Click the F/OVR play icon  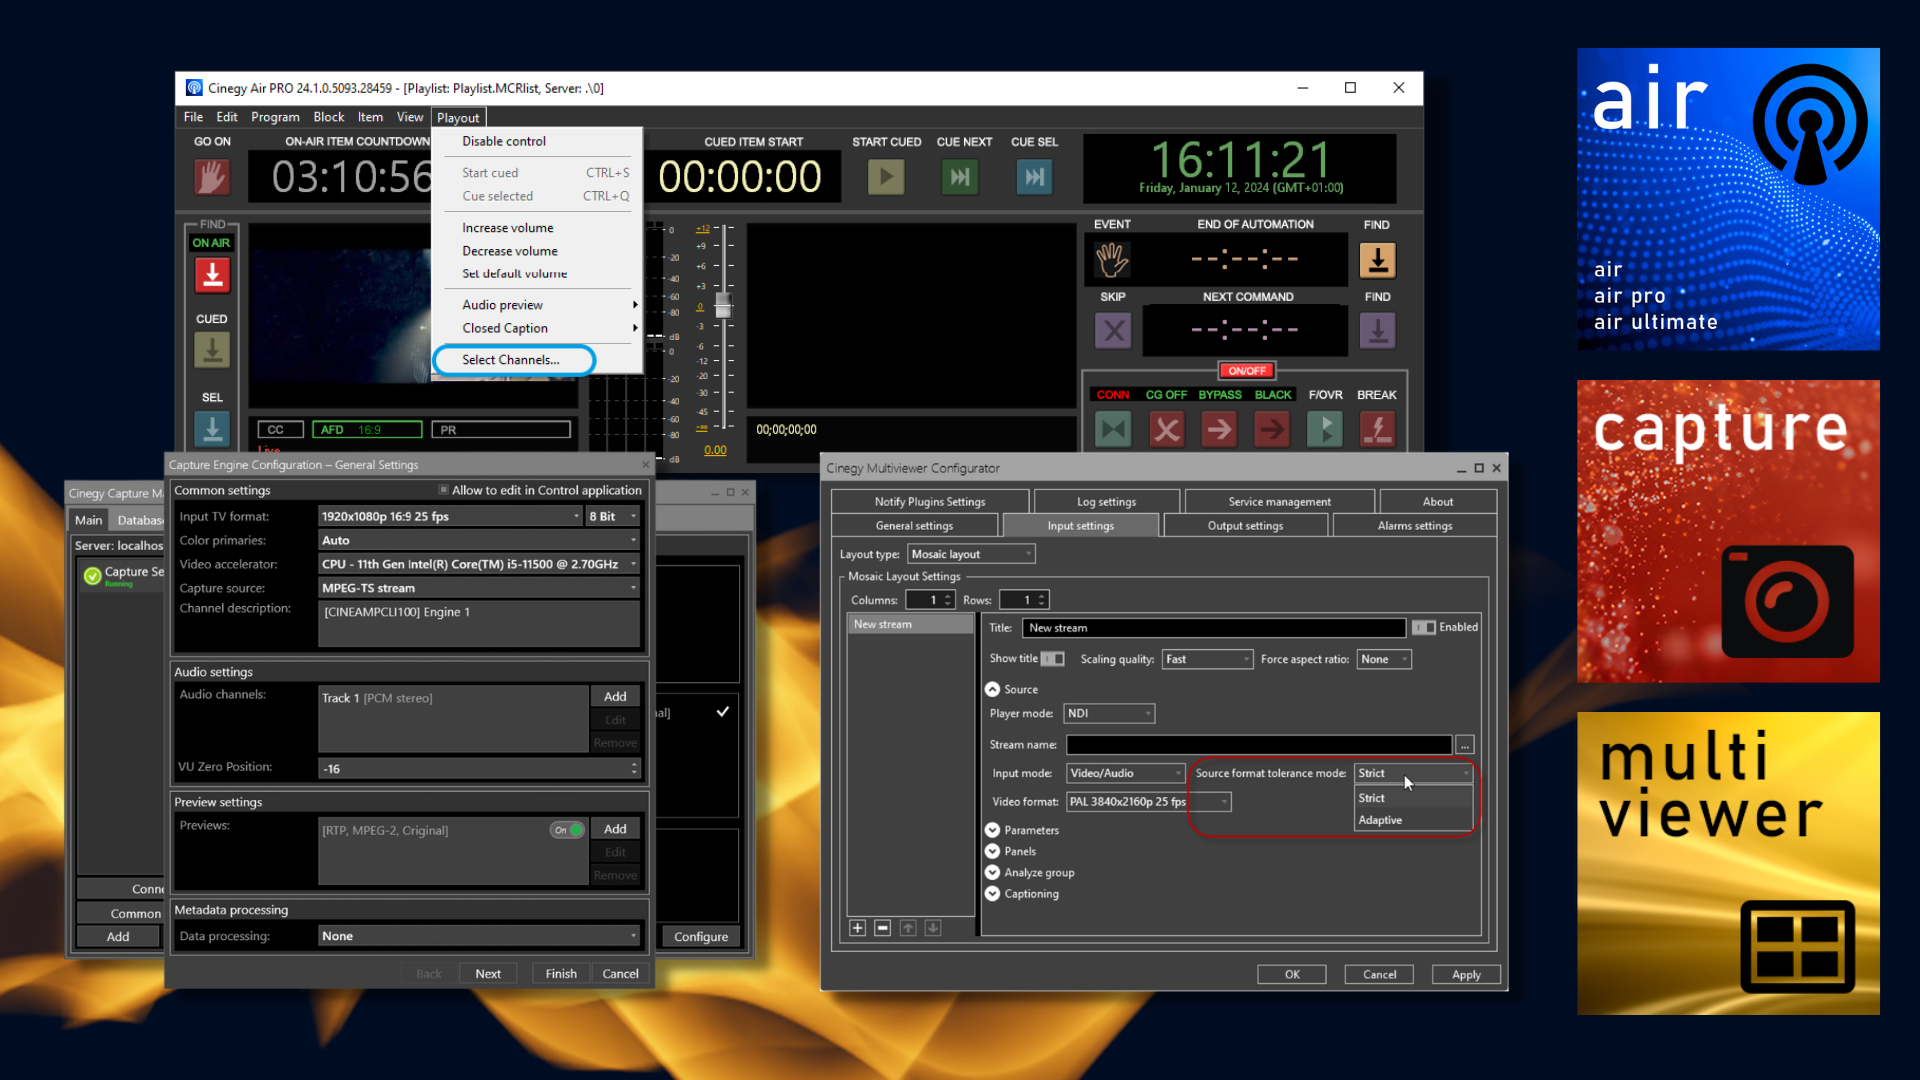1325,428
